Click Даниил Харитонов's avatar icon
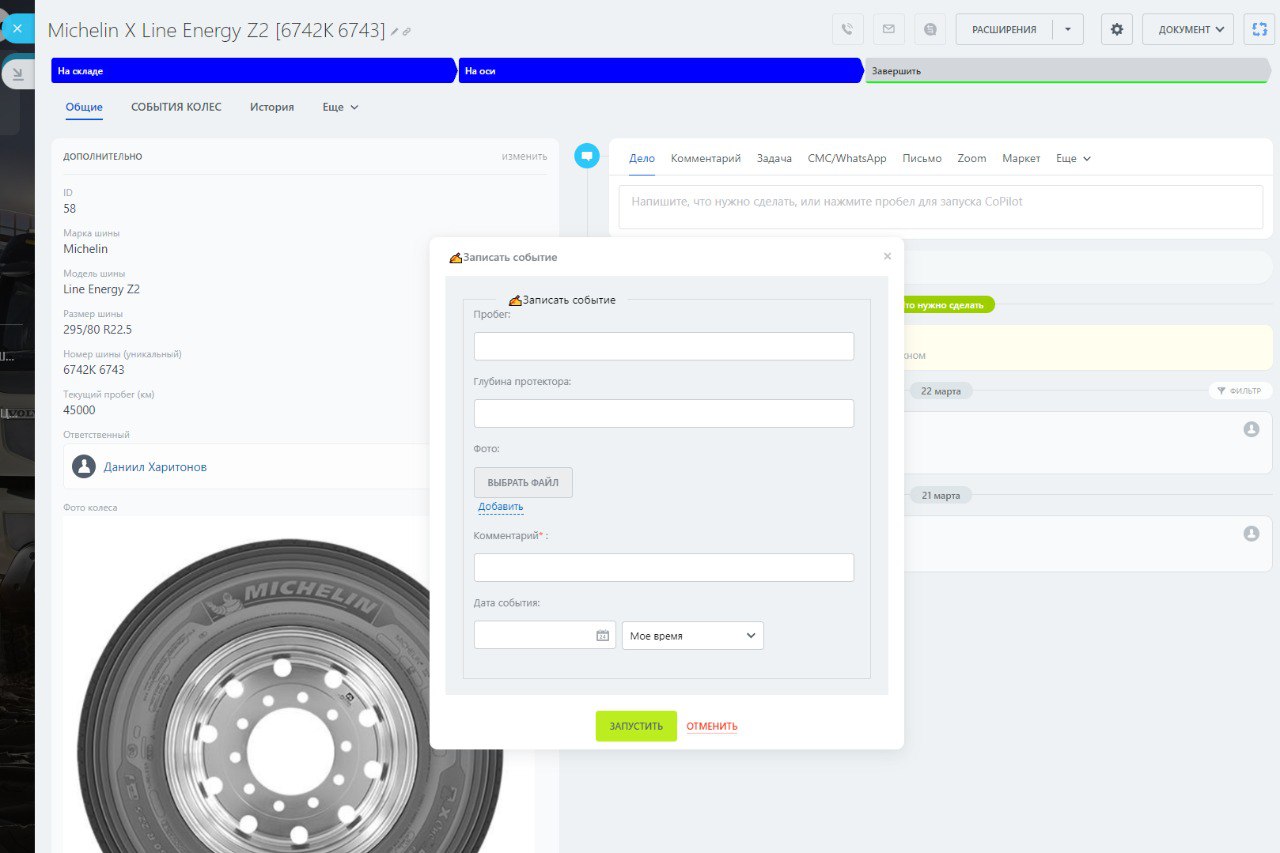1280x853 pixels. pyautogui.click(x=84, y=467)
